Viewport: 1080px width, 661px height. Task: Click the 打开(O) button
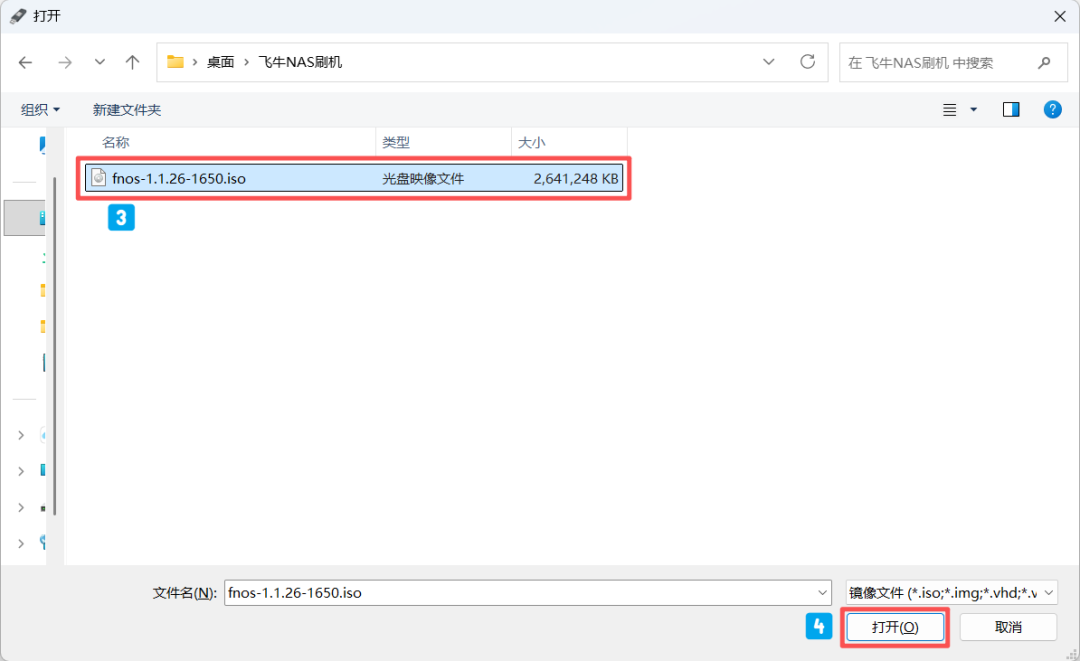(895, 627)
